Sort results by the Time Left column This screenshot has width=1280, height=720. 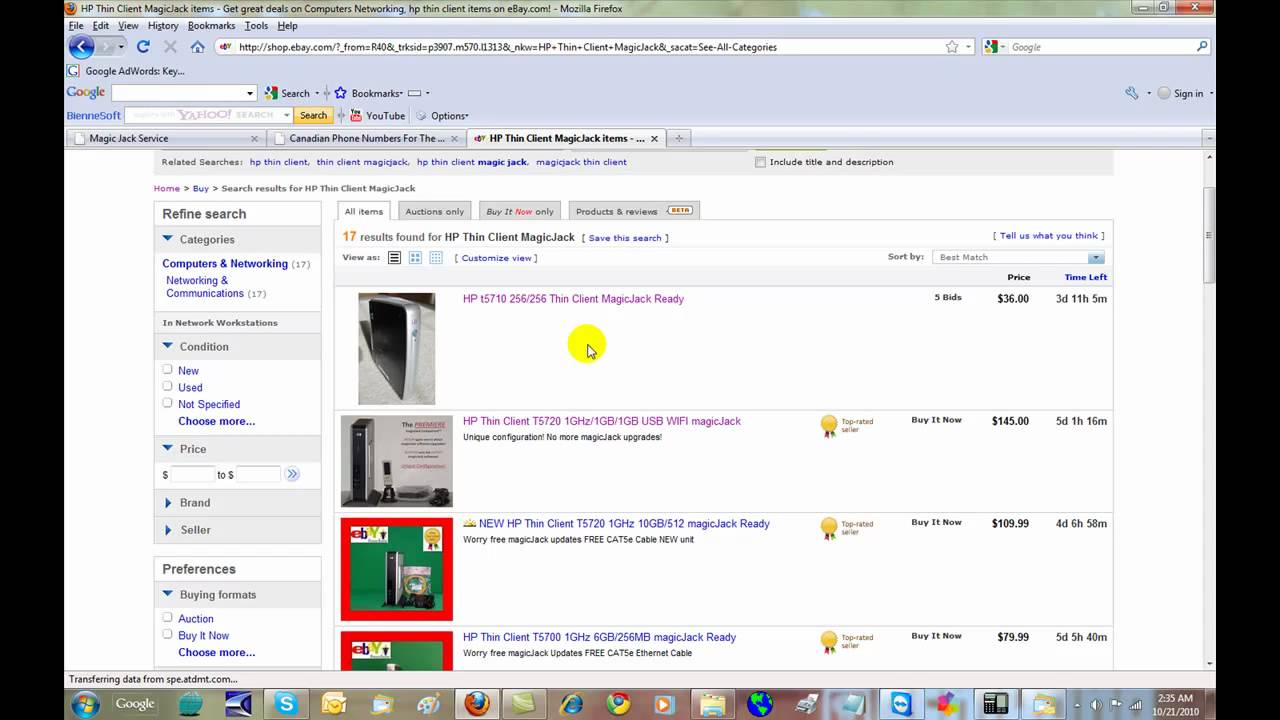(x=1085, y=277)
